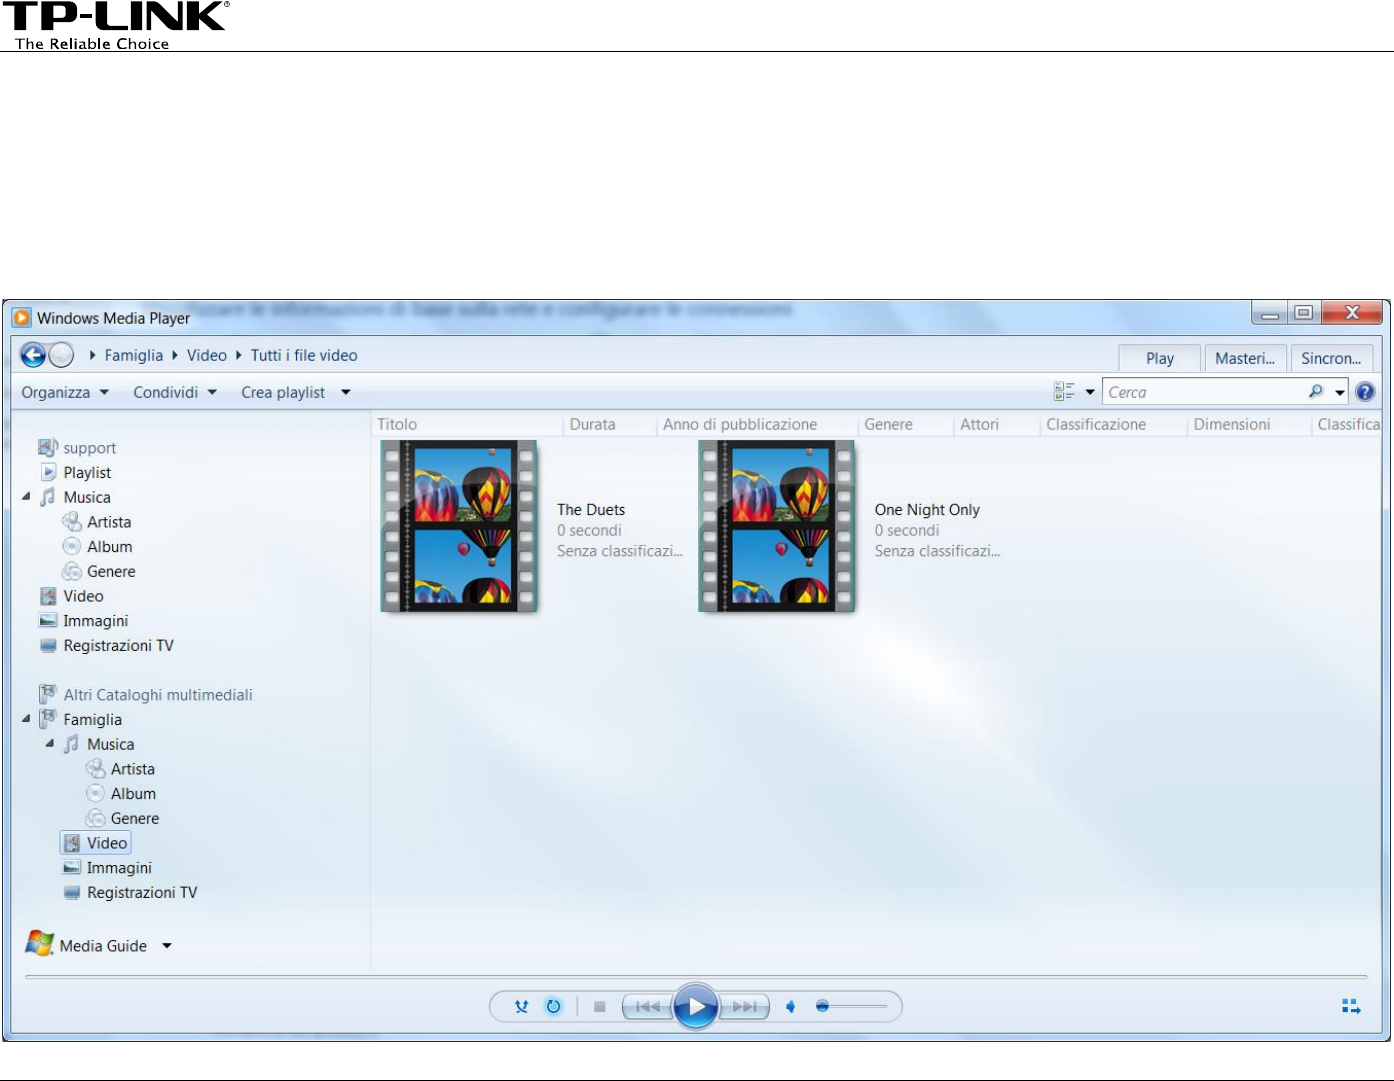Screen dimensions: 1394x1081
Task: Open the Organizza dropdown menu
Action: pyautogui.click(x=65, y=392)
